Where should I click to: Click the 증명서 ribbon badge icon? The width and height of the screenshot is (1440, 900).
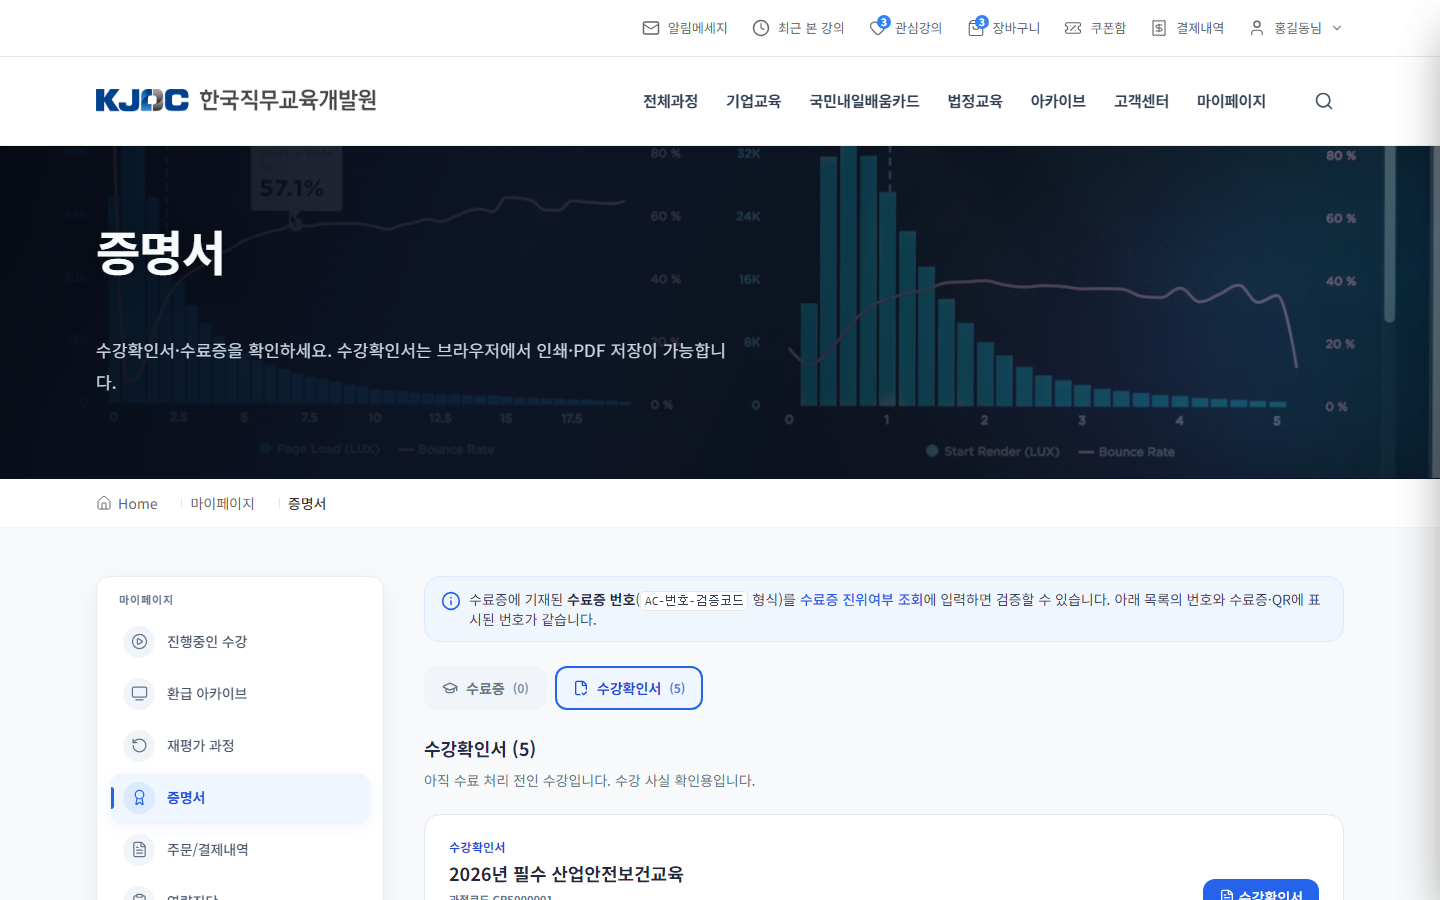tap(139, 797)
